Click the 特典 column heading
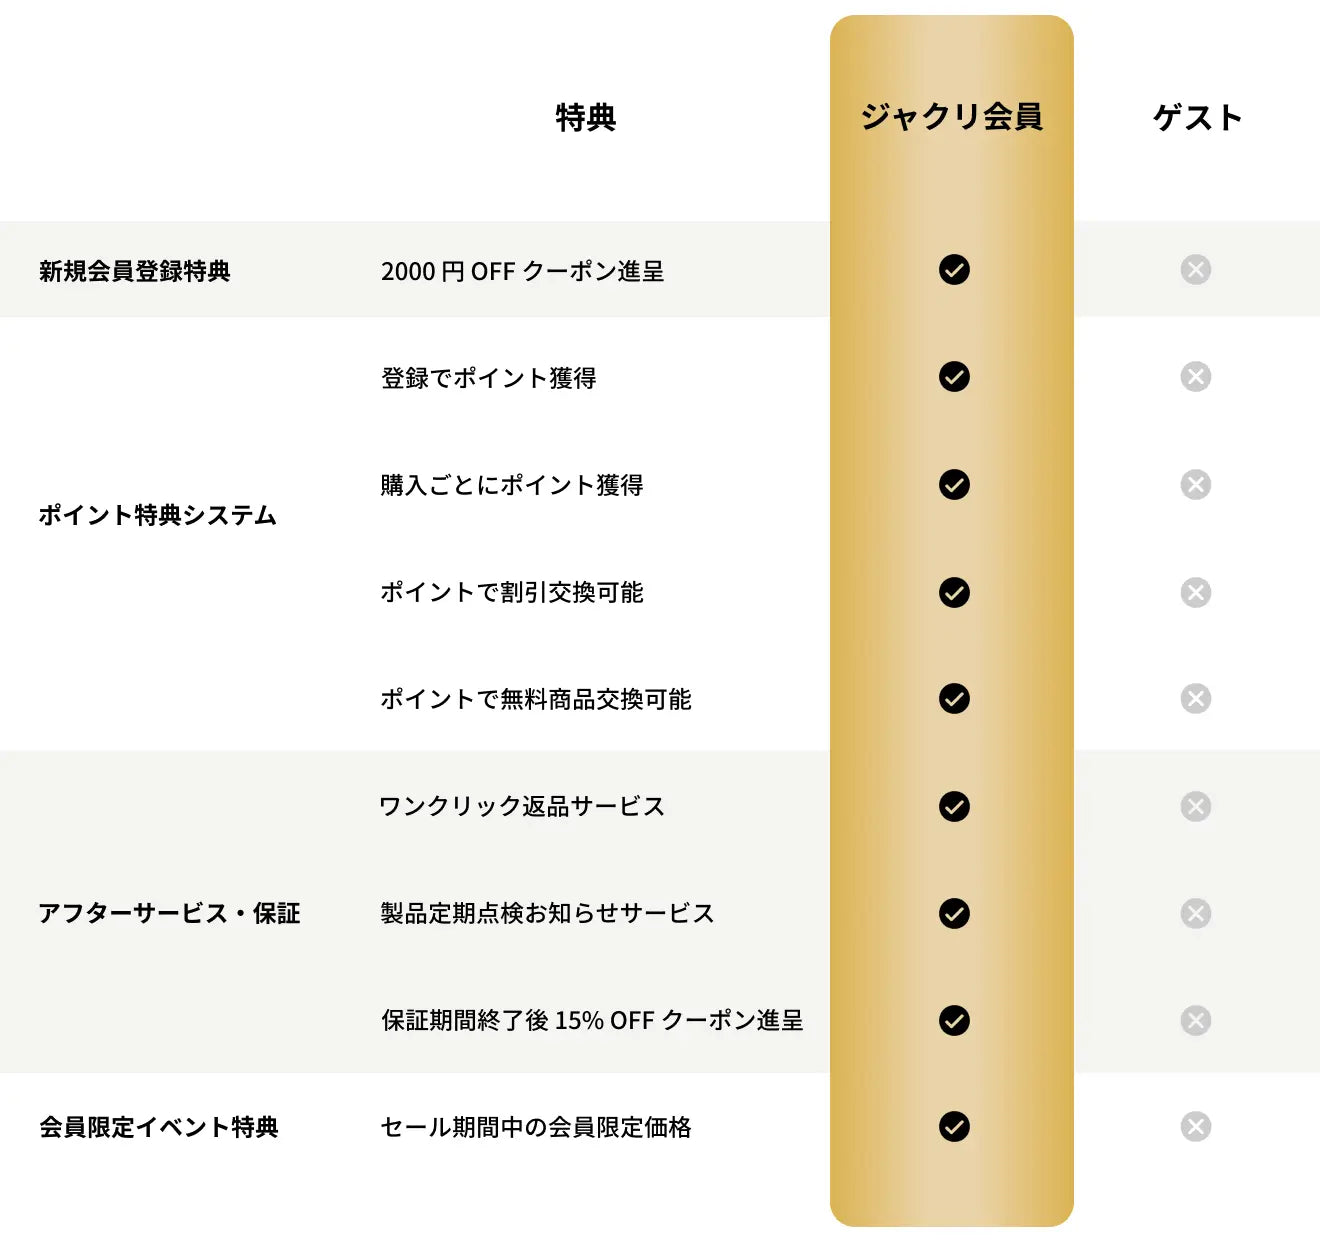The height and width of the screenshot is (1241, 1320). tap(586, 117)
